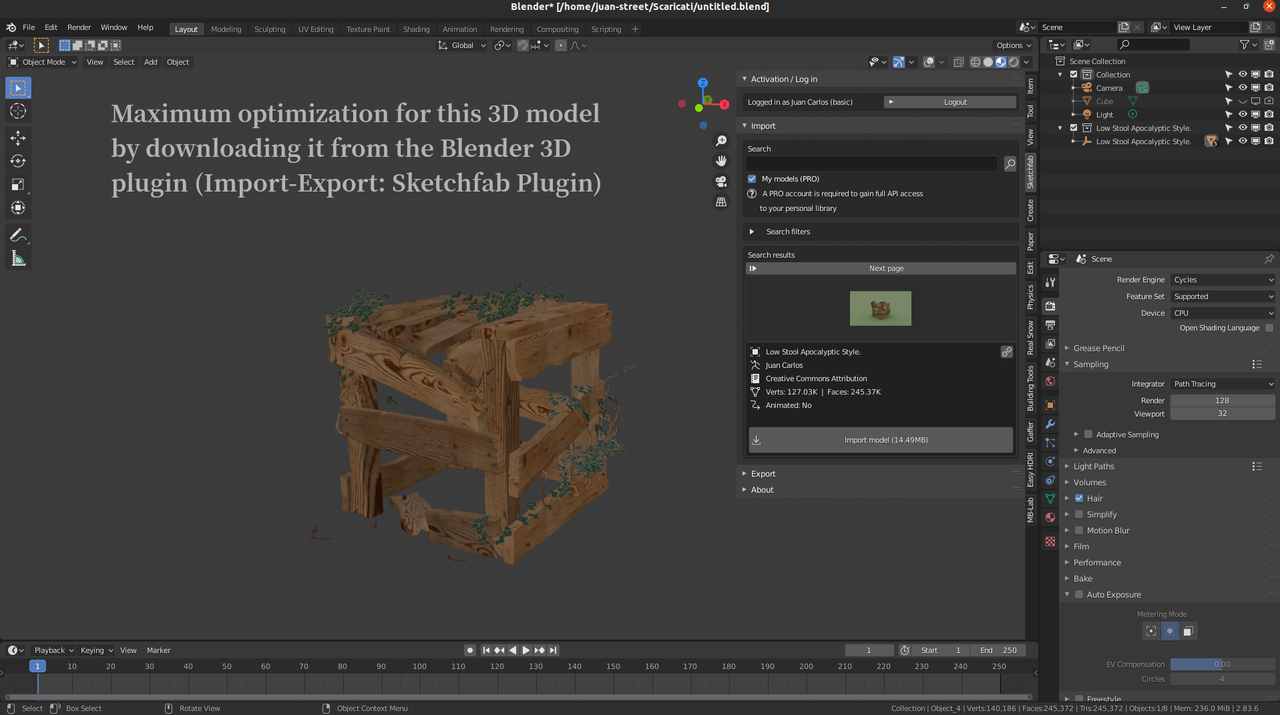This screenshot has width=1280, height=715.
Task: Select the Rotate tool
Action: point(18,161)
